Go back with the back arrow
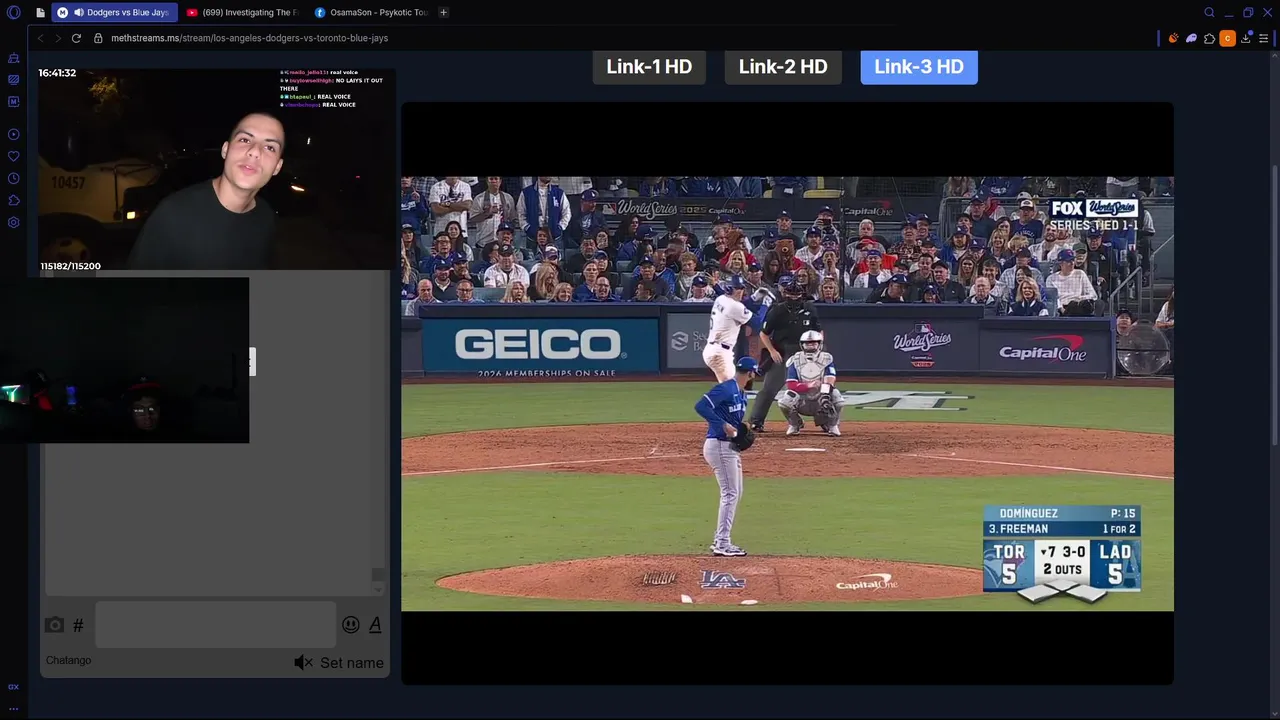 pos(40,38)
